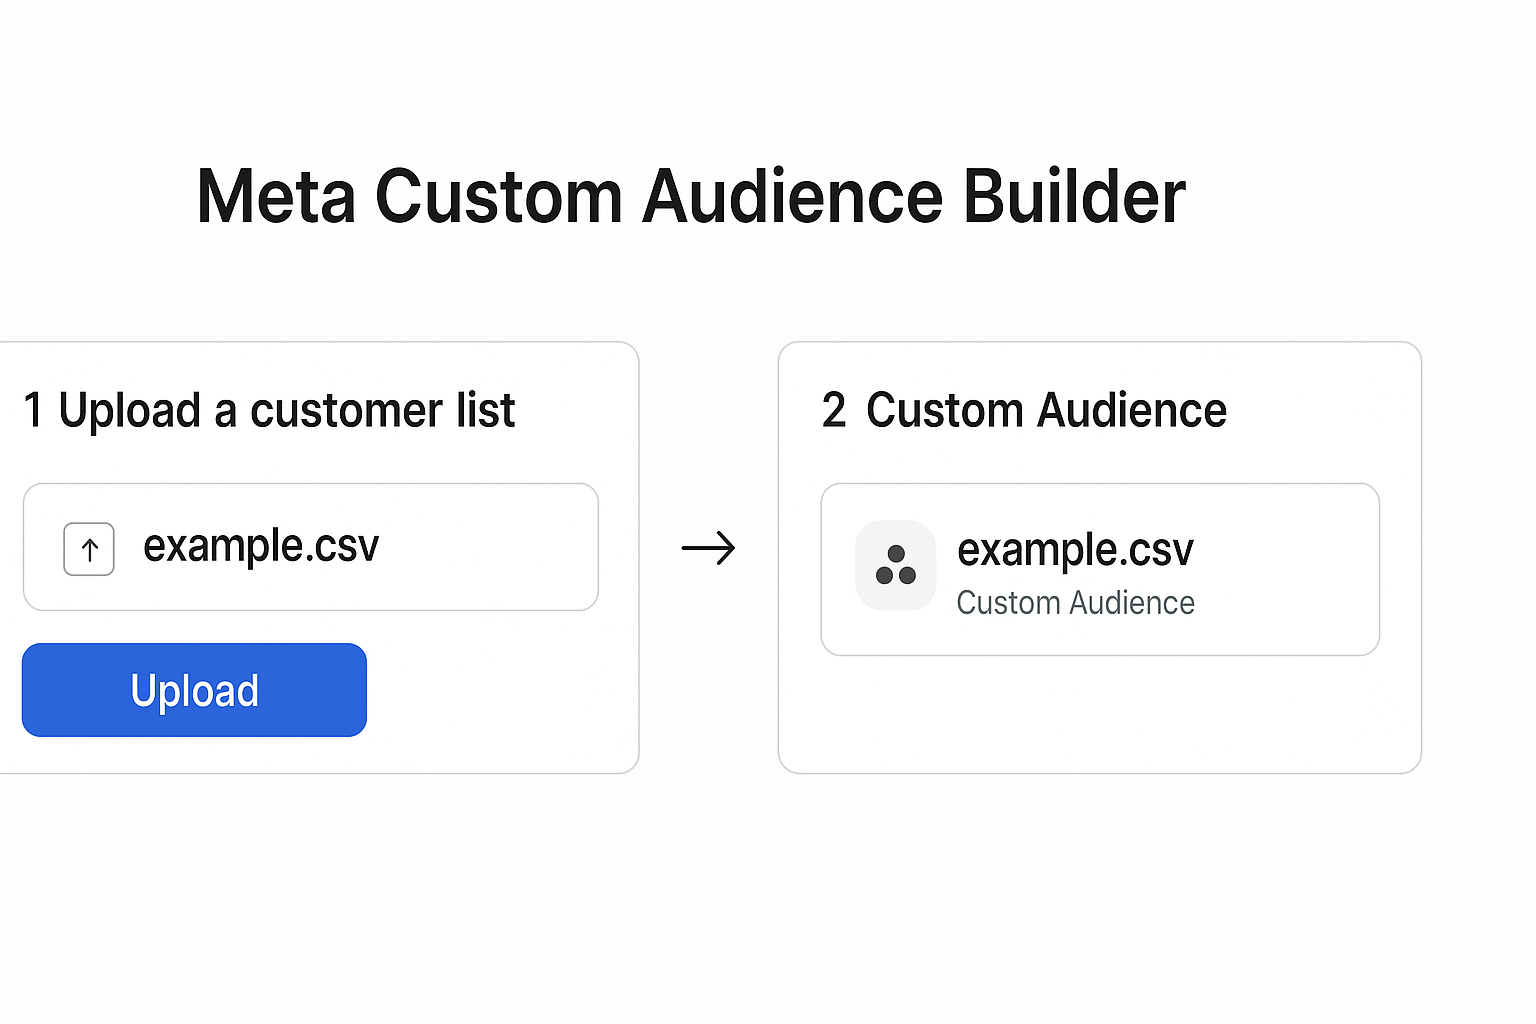Click the upload arrow icon beside example.csv
This screenshot has width=1536, height=1024.
pyautogui.click(x=89, y=549)
